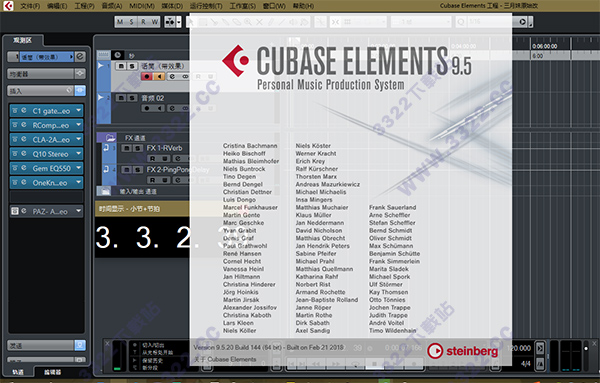Viewport: 600px width, 383px height.
Task: Expand the 插入 inserts section
Action: point(37,91)
